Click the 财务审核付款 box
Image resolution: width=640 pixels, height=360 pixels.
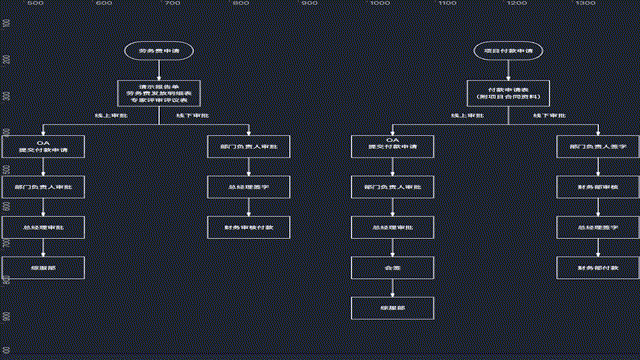click(x=249, y=227)
